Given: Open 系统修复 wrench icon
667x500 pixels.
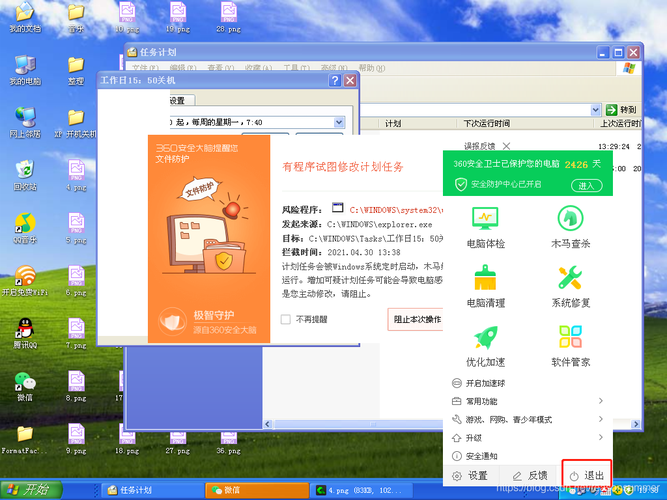Looking at the screenshot, I should tap(570, 286).
